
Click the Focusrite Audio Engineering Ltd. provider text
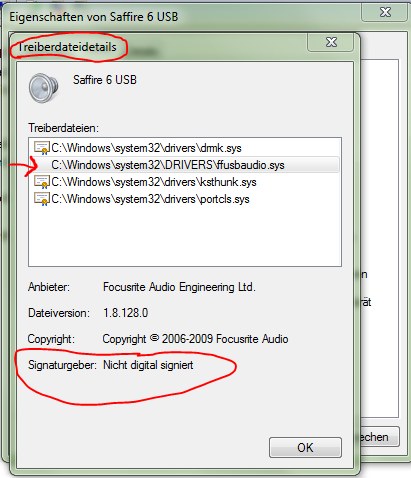point(179,287)
